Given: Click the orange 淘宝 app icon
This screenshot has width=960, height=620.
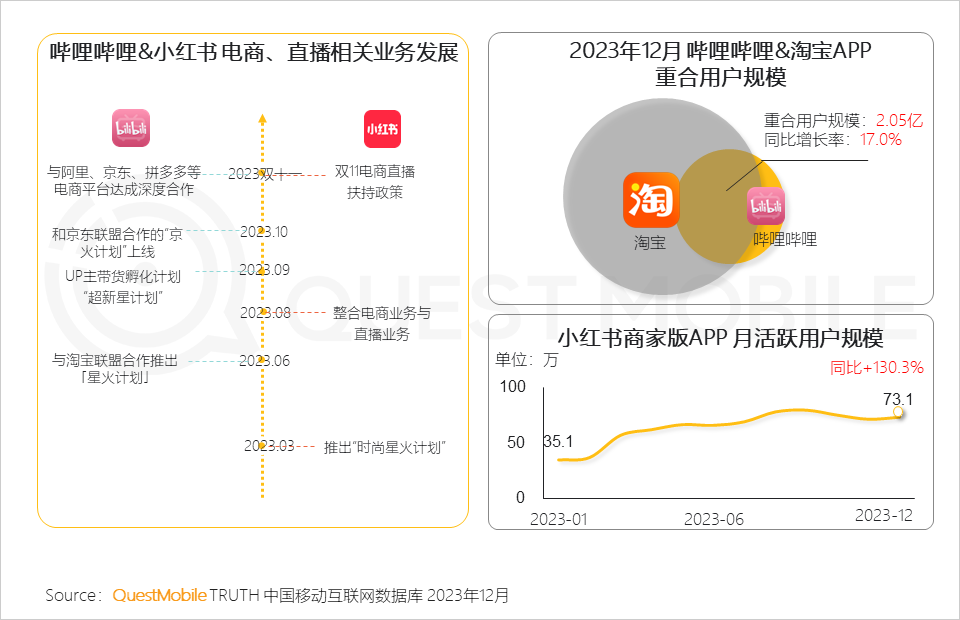Looking at the screenshot, I should coord(651,200).
